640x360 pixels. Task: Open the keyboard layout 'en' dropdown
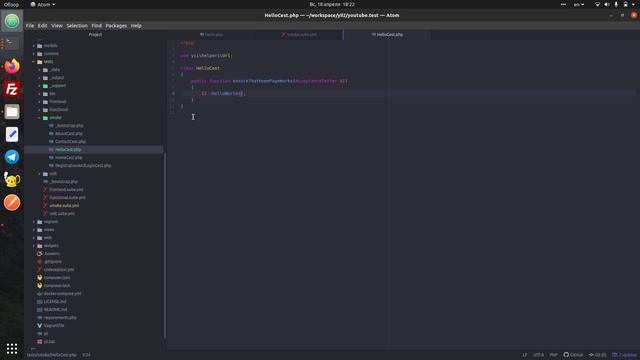click(x=579, y=4)
